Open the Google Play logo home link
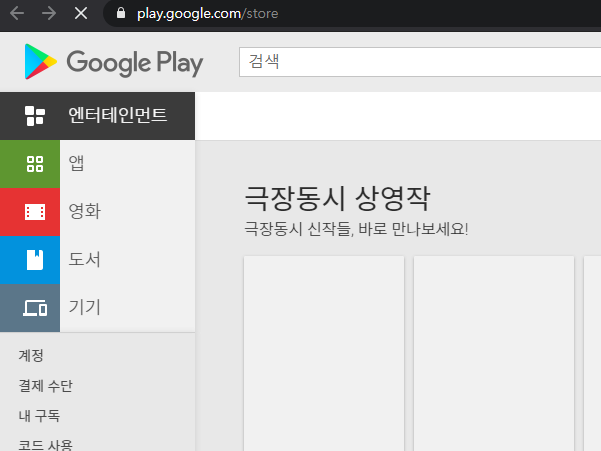The image size is (601, 451). coord(114,62)
